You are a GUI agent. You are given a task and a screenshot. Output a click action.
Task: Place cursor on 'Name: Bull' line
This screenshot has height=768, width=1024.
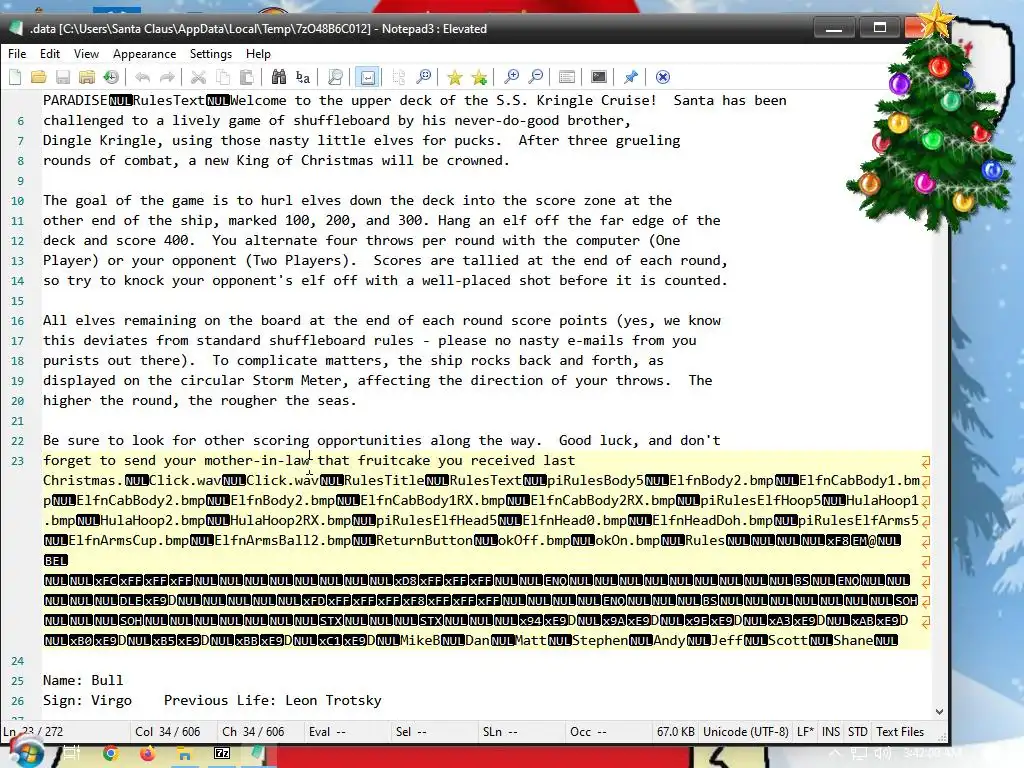(83, 680)
